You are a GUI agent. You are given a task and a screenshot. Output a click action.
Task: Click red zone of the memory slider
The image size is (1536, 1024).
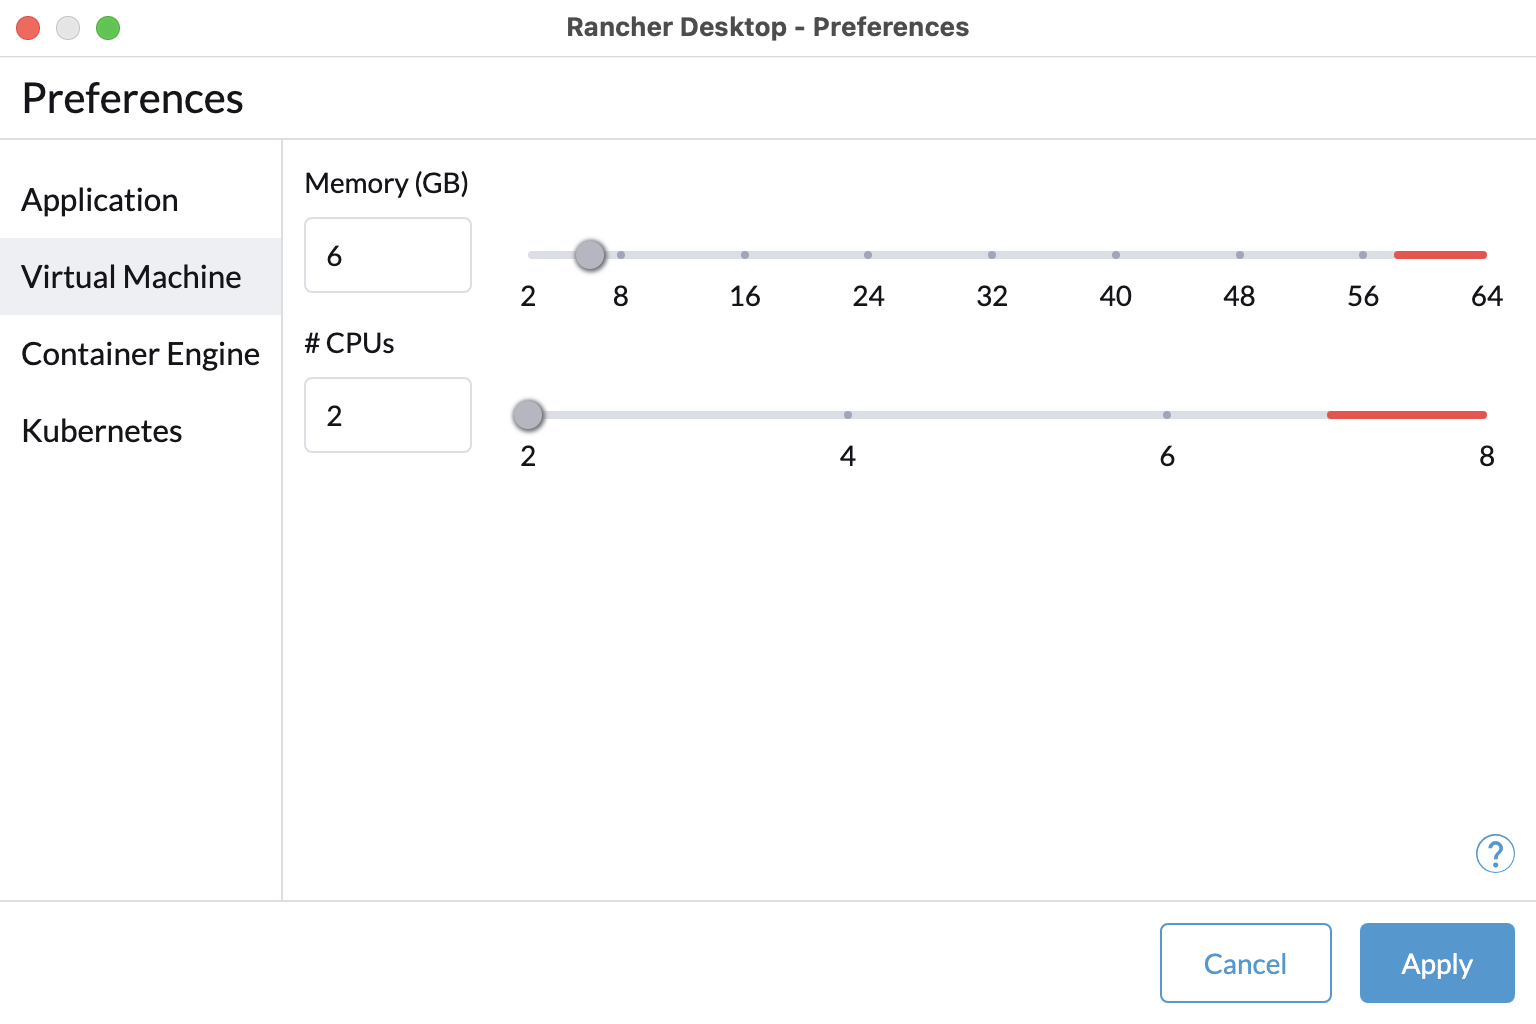[1440, 255]
